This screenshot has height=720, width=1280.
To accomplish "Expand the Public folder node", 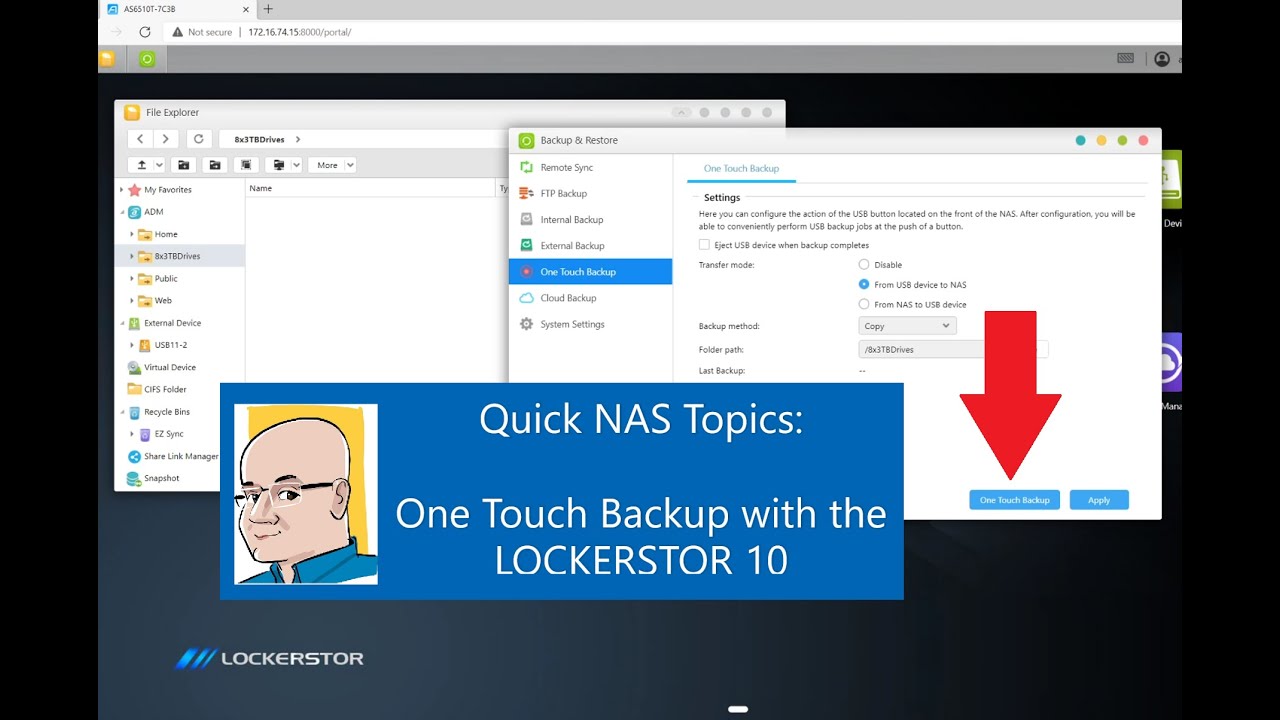I will pyautogui.click(x=131, y=279).
